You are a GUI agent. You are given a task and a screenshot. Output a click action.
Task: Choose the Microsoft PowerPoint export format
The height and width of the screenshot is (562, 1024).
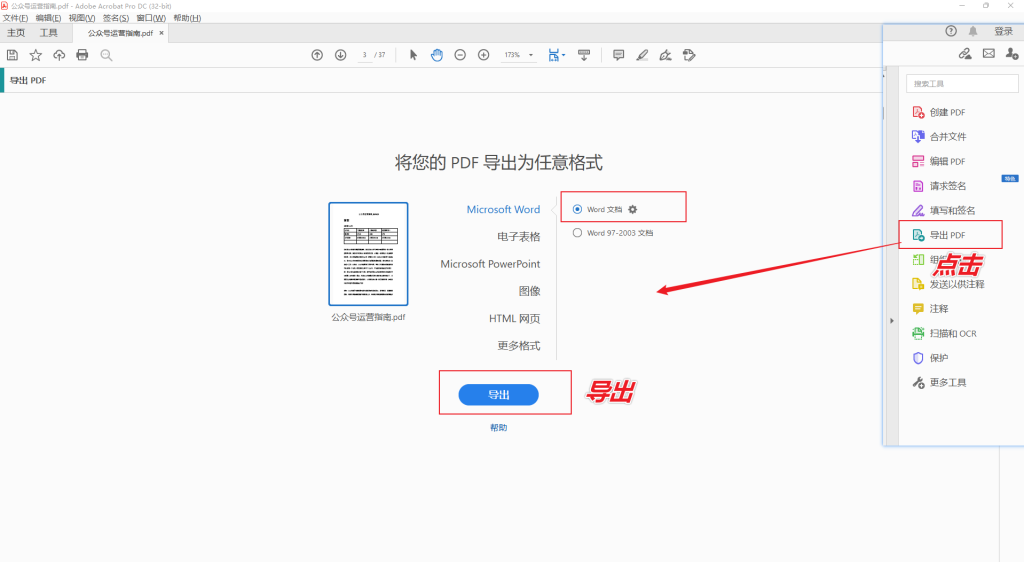coord(490,264)
